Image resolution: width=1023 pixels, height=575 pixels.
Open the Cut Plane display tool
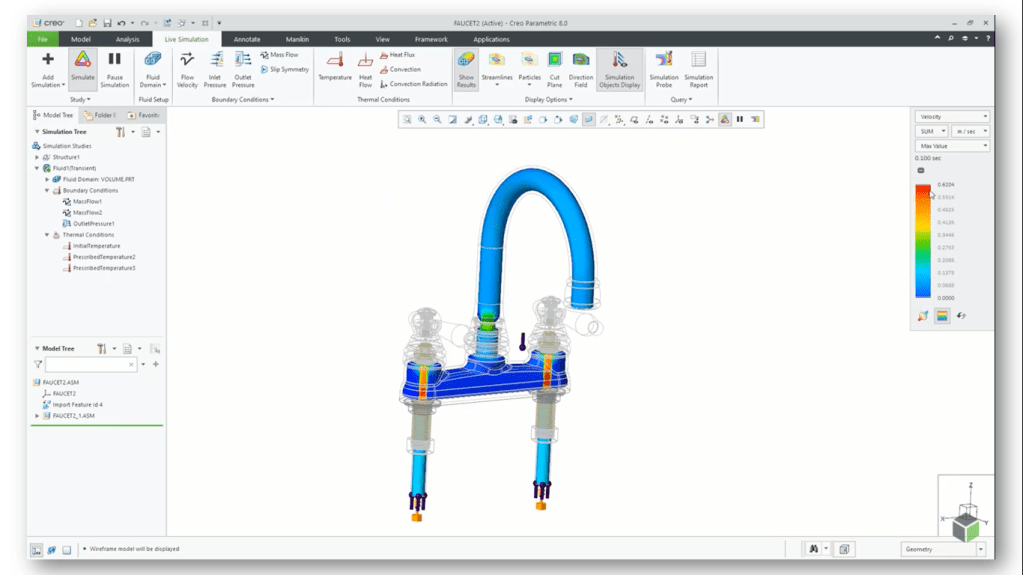click(x=554, y=61)
